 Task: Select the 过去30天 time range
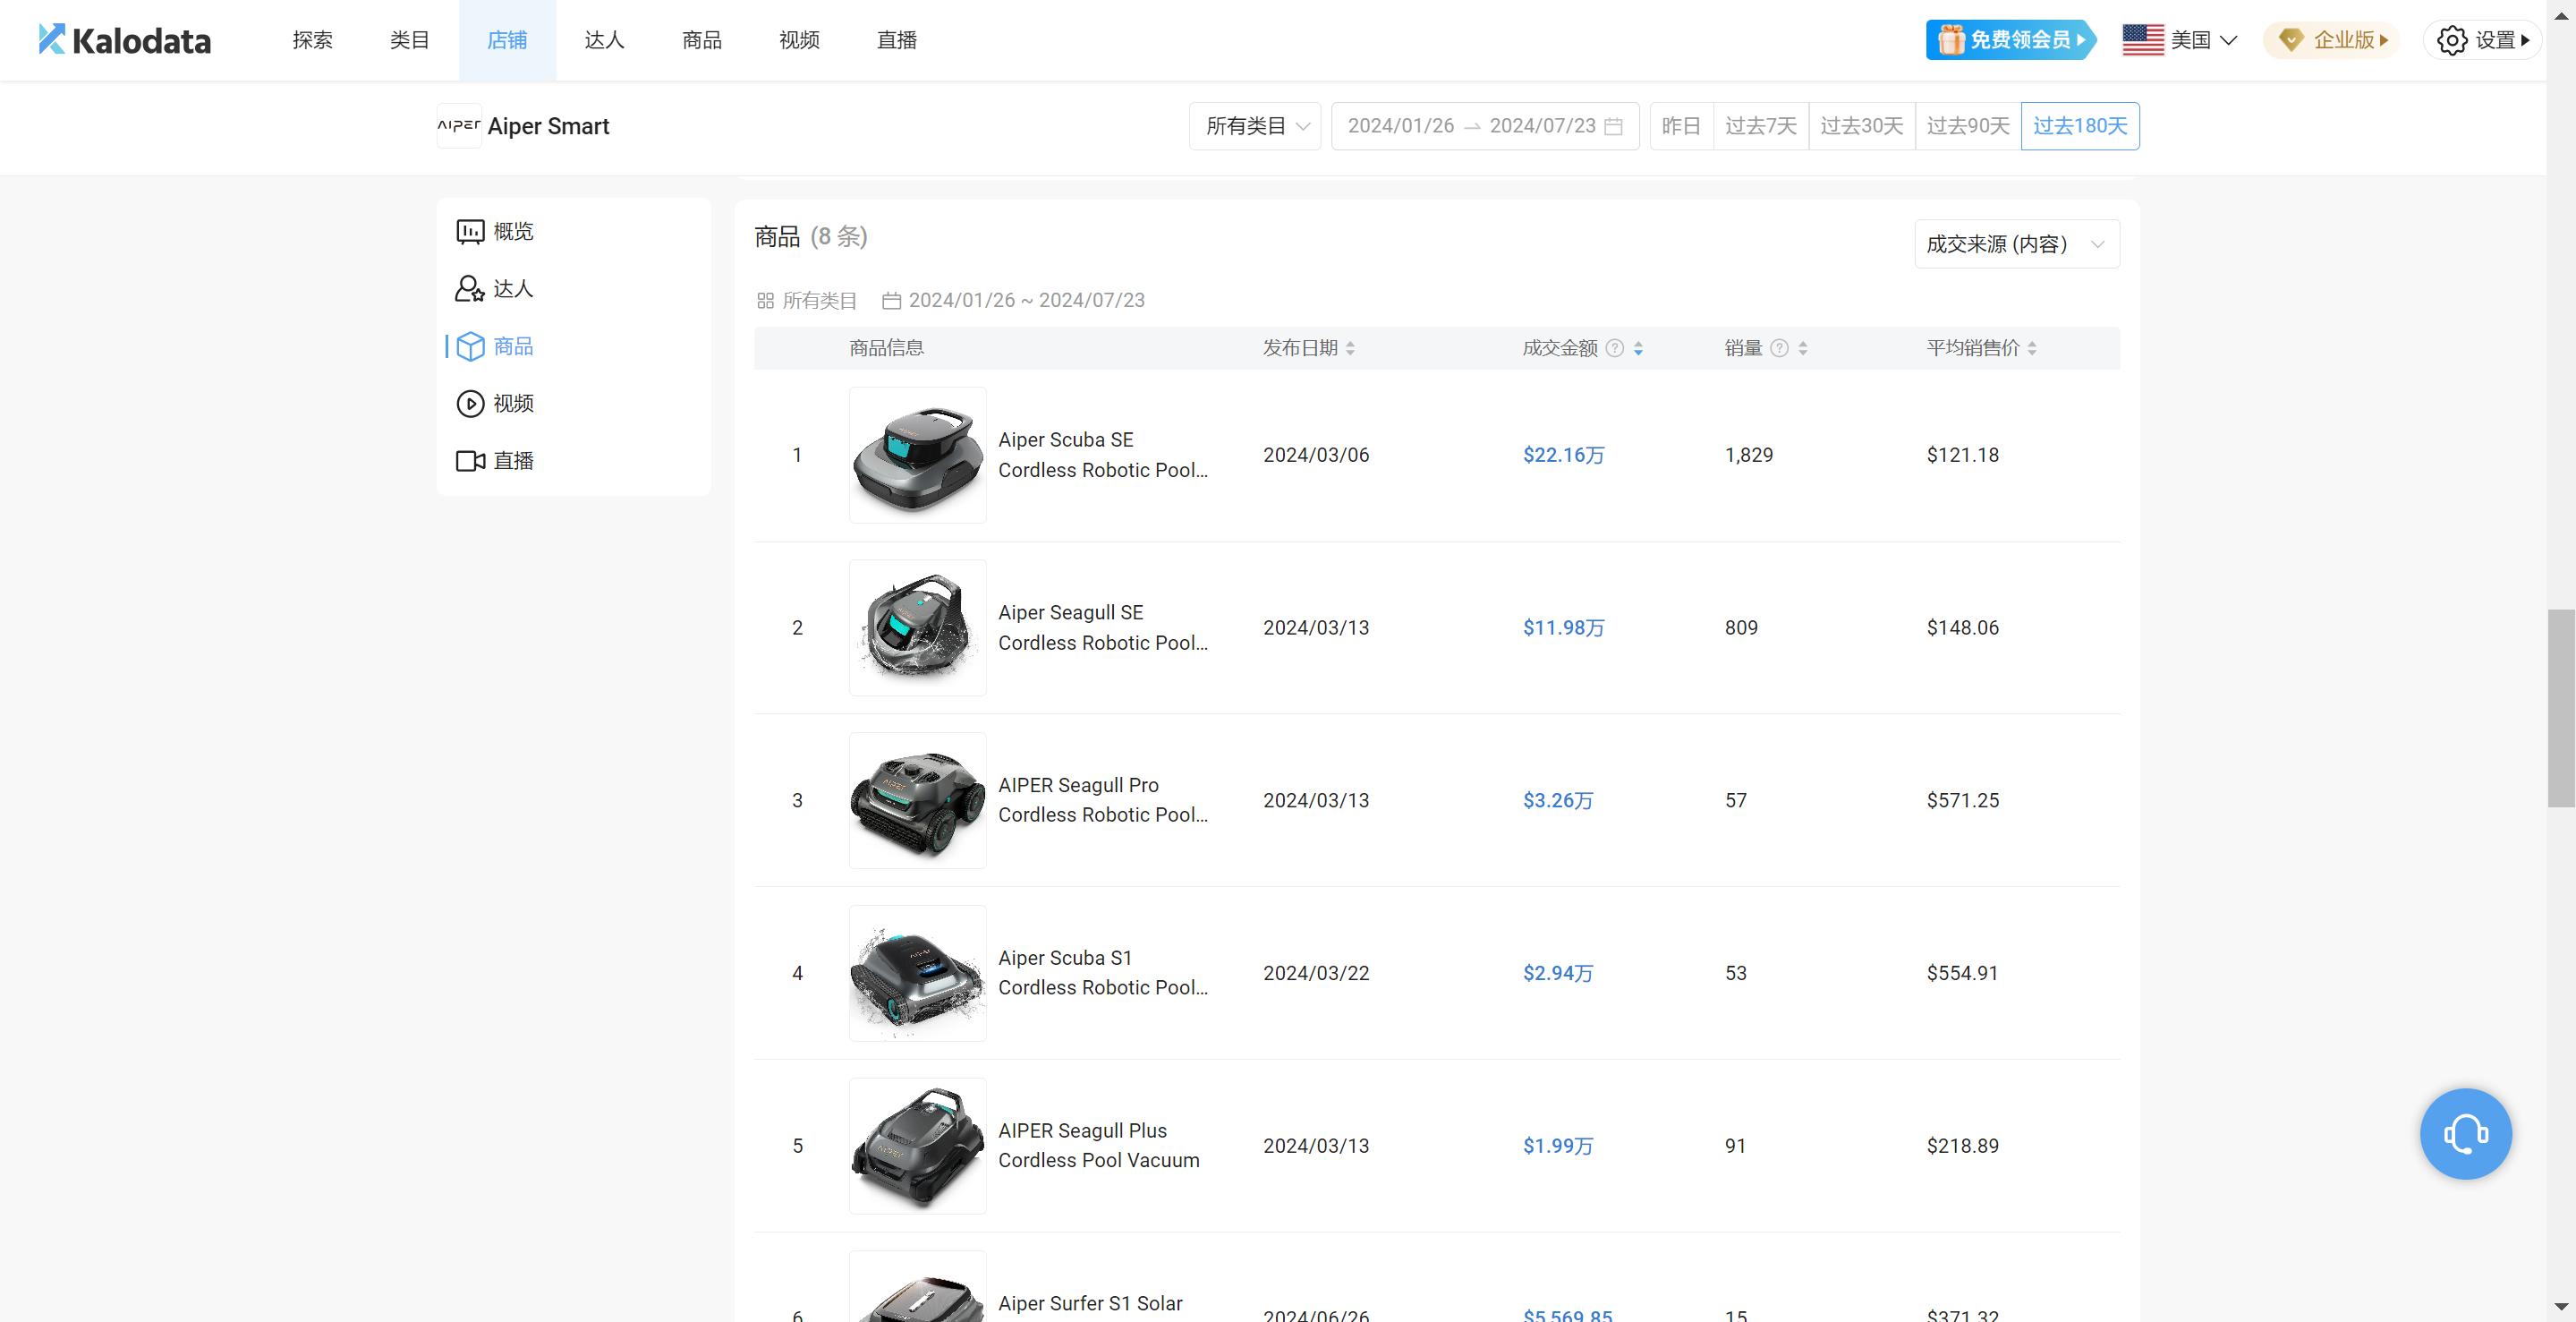pos(1861,126)
